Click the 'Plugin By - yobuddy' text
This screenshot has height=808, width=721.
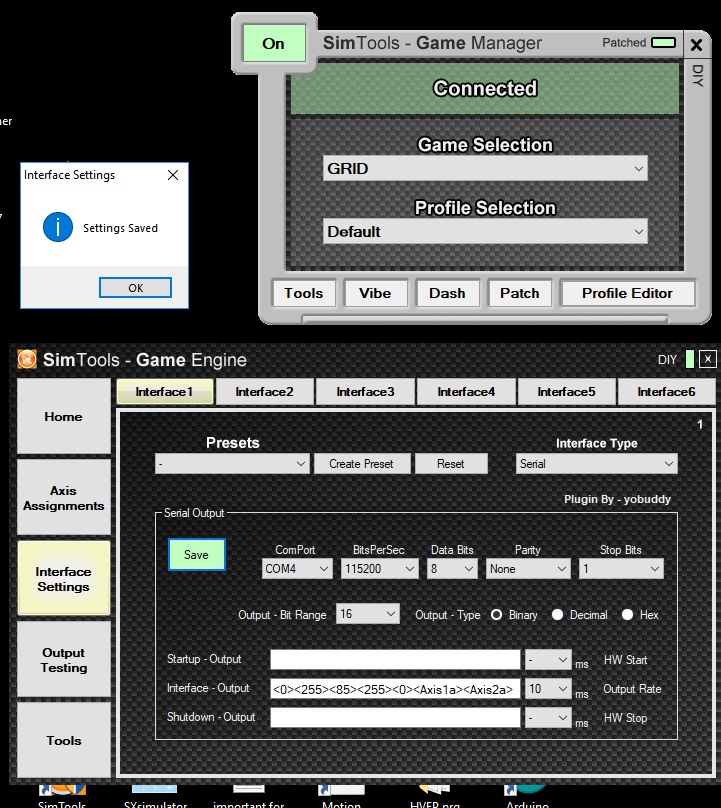(617, 499)
